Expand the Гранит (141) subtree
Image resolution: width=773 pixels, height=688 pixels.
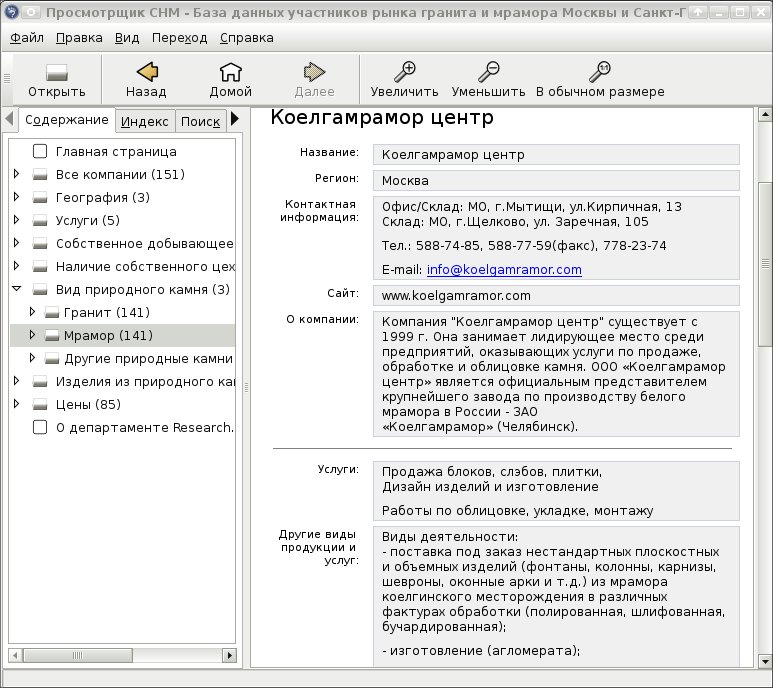coord(32,311)
